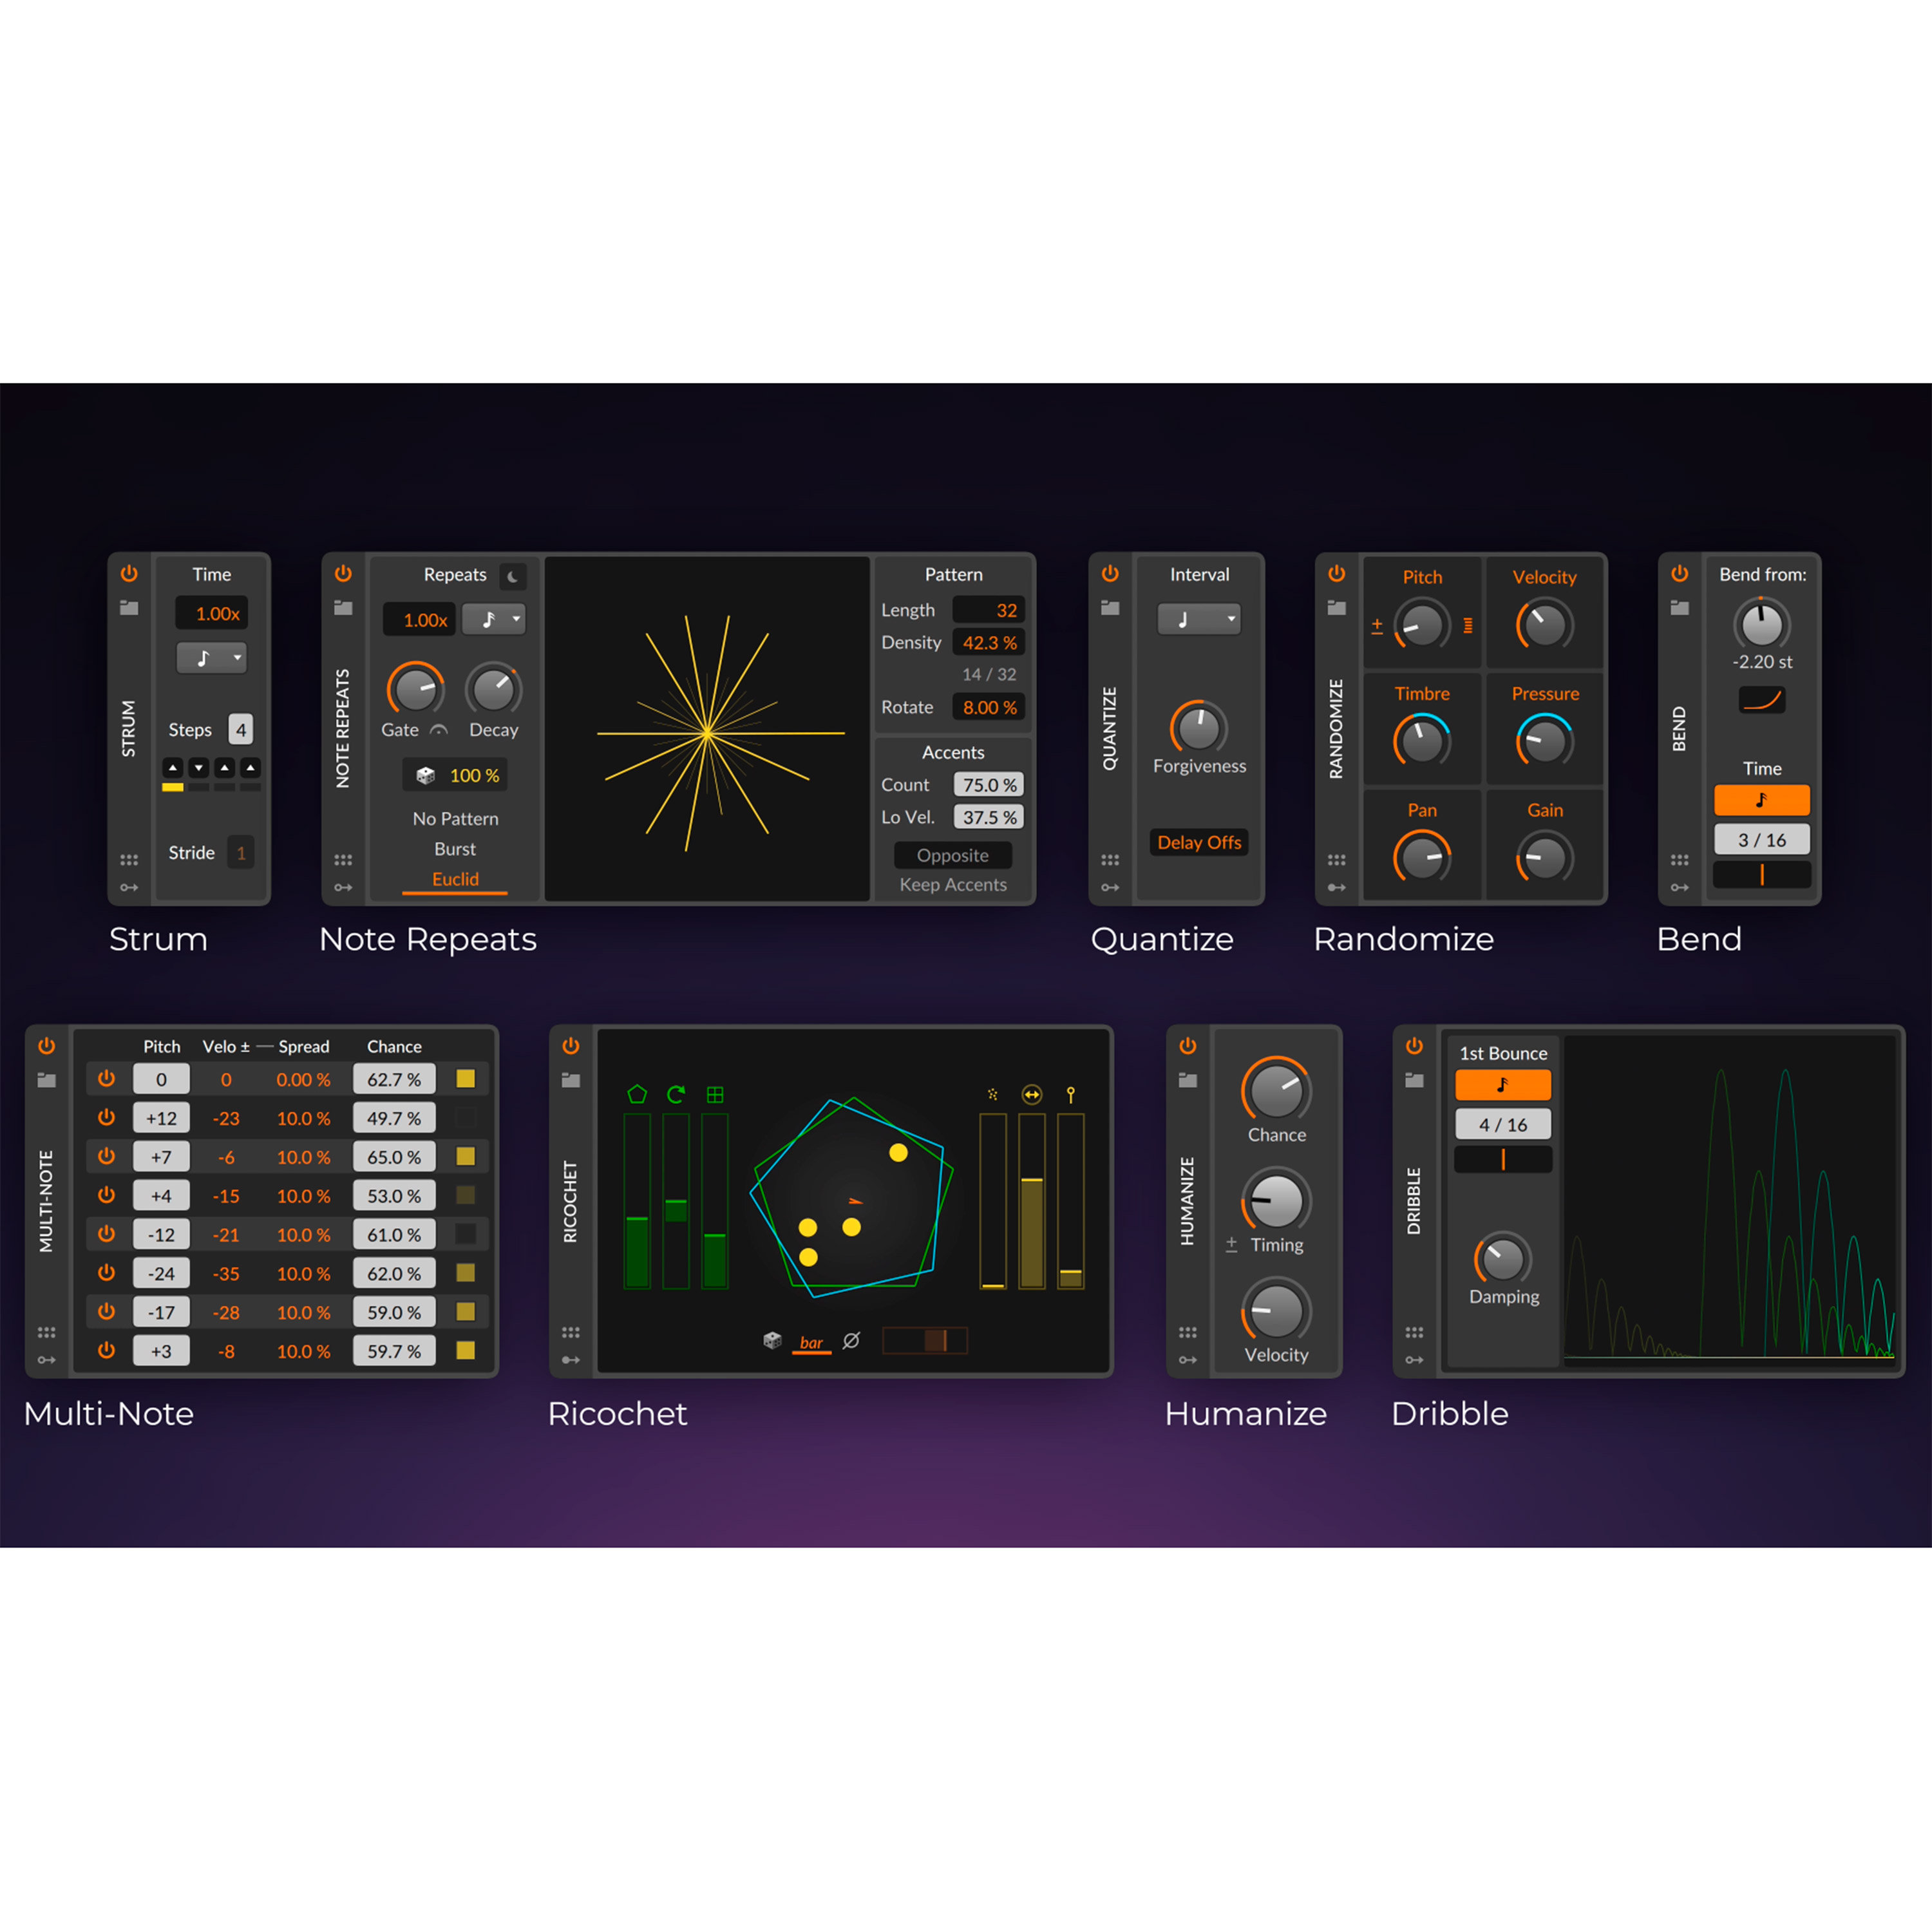This screenshot has width=1932, height=1932.
Task: Toggle Delay Offs in Quantize
Action: (x=1199, y=842)
